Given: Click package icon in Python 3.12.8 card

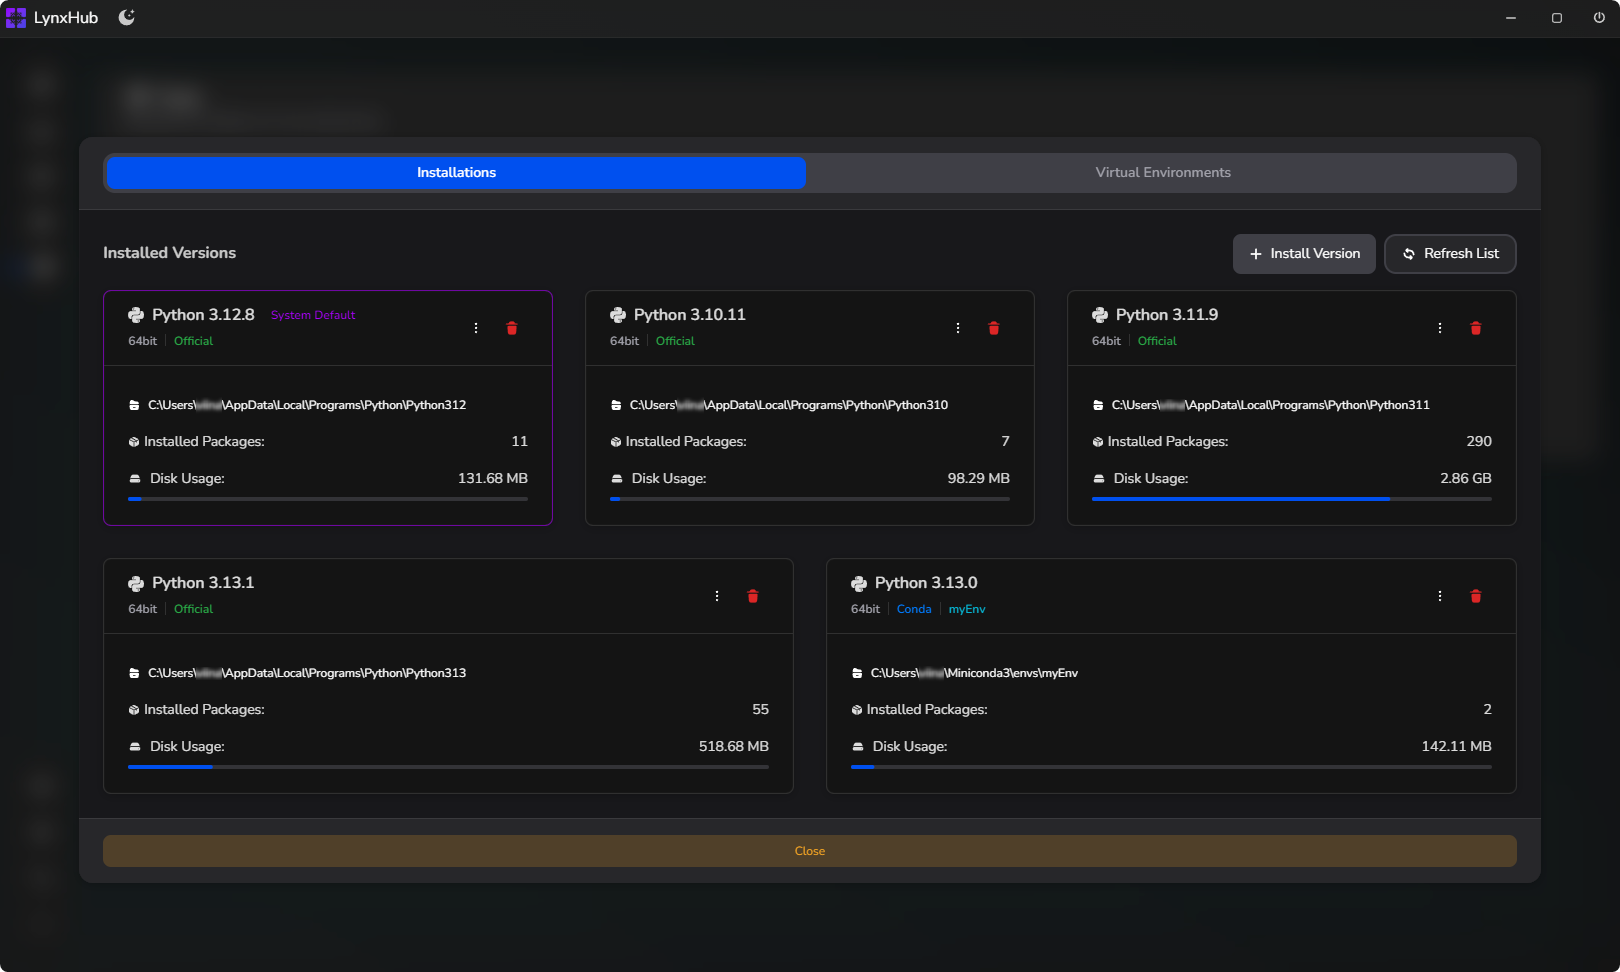Looking at the screenshot, I should (134, 442).
